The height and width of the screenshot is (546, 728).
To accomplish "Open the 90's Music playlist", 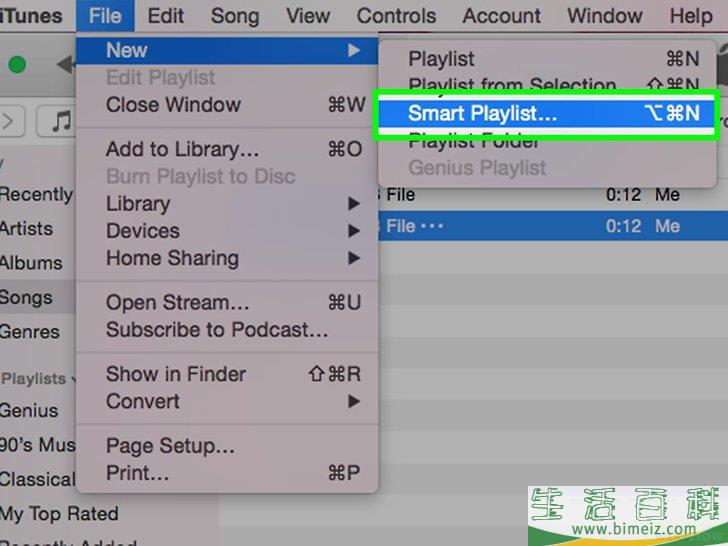I will (x=37, y=445).
